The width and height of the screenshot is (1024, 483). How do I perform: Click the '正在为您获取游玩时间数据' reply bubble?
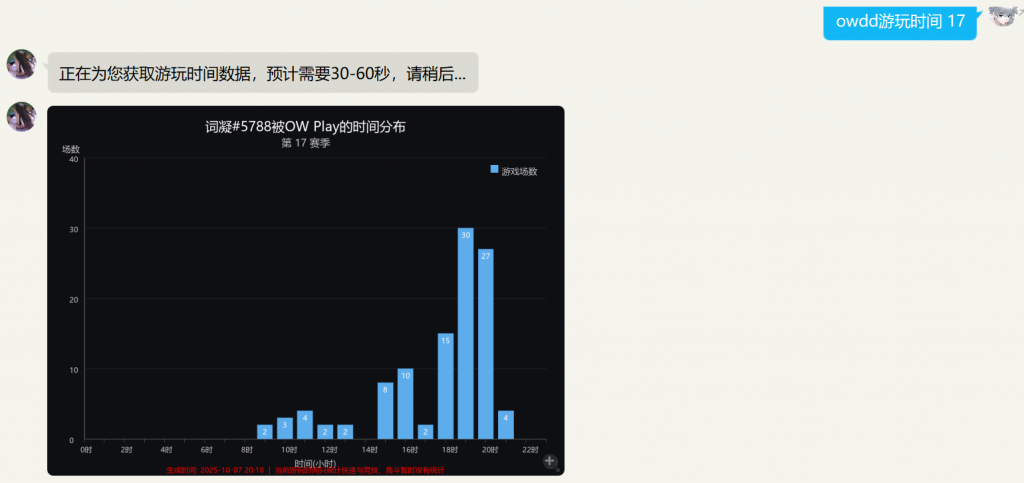pyautogui.click(x=262, y=73)
